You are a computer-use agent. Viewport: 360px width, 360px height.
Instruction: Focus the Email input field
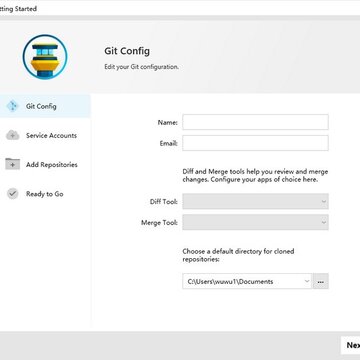(x=255, y=143)
